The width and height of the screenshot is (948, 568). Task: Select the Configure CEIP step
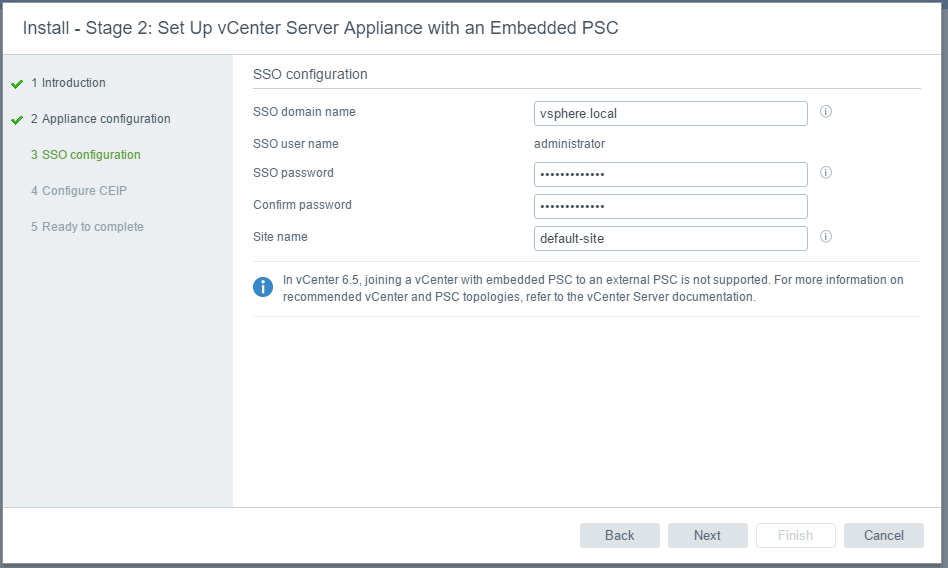[x=79, y=191]
